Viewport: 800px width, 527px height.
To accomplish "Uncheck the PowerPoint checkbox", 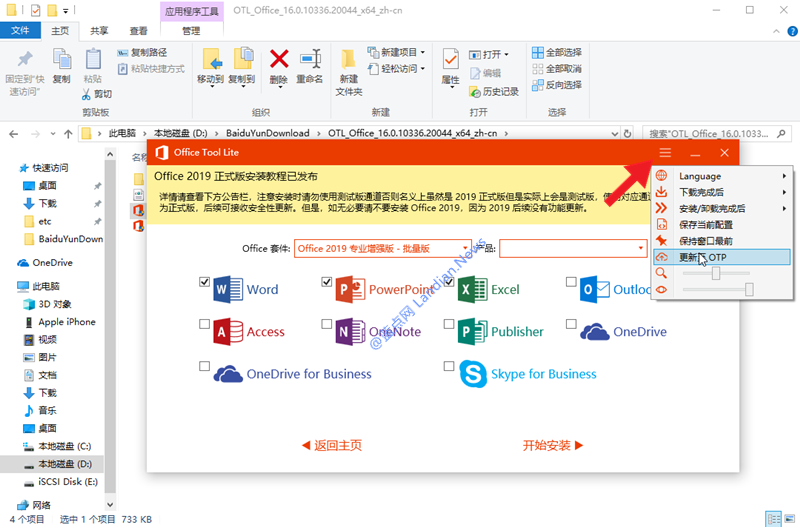I will 327,281.
